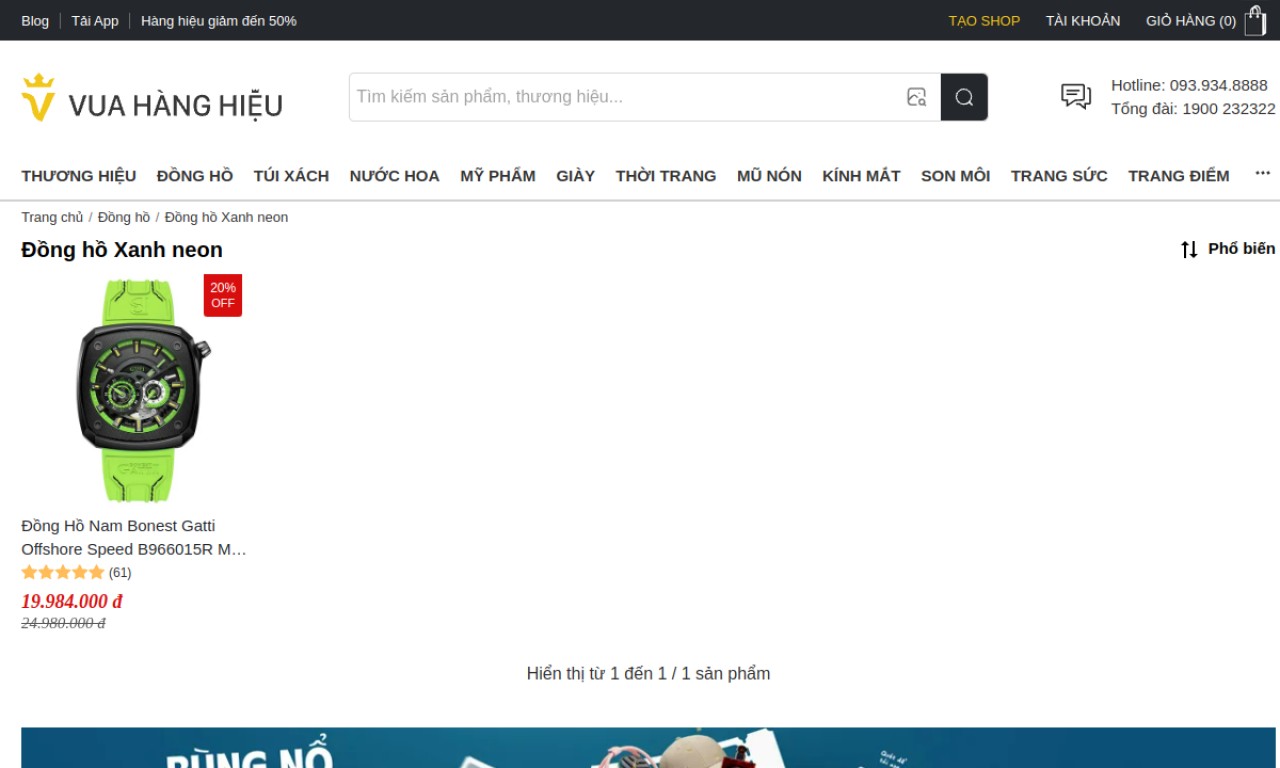
Task: Open image search camera icon
Action: tap(916, 97)
